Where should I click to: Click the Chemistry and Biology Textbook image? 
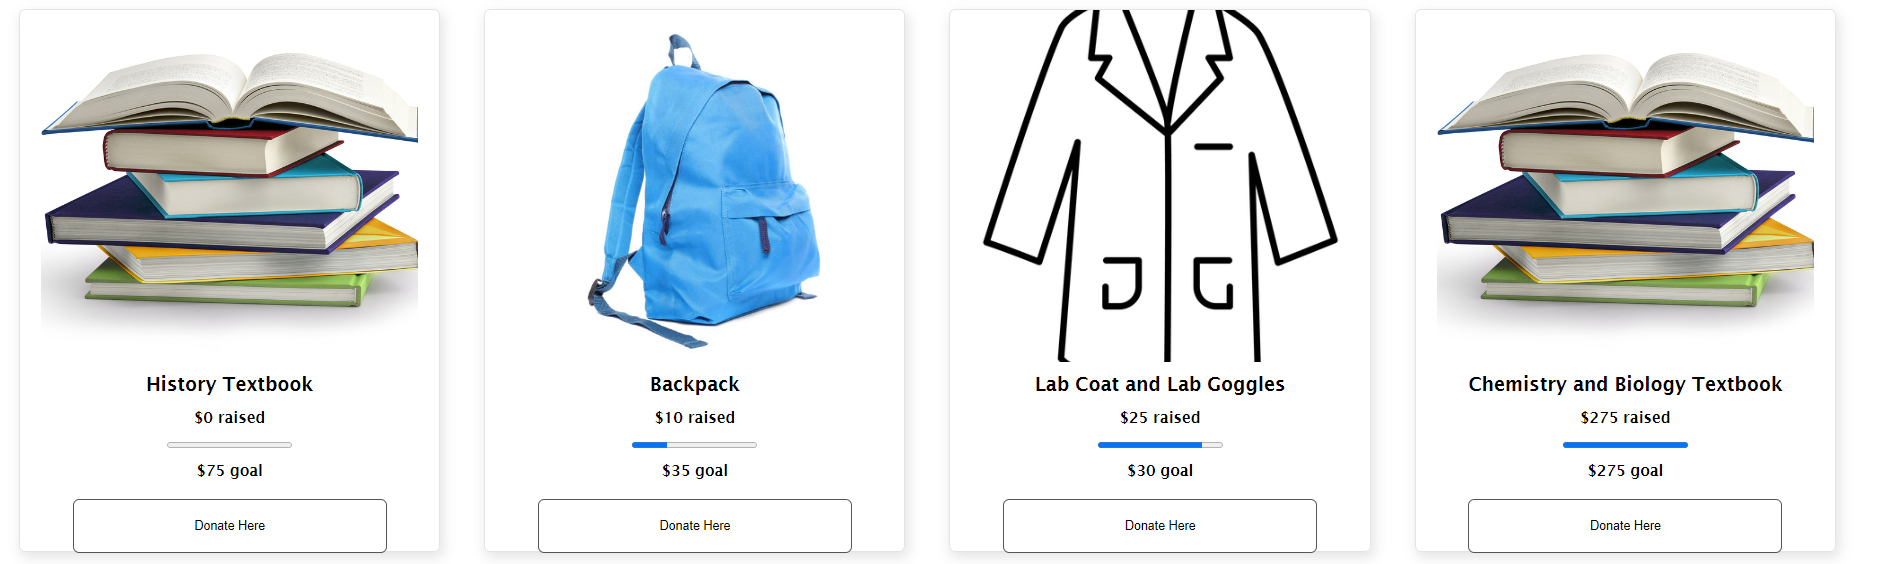[1625, 185]
